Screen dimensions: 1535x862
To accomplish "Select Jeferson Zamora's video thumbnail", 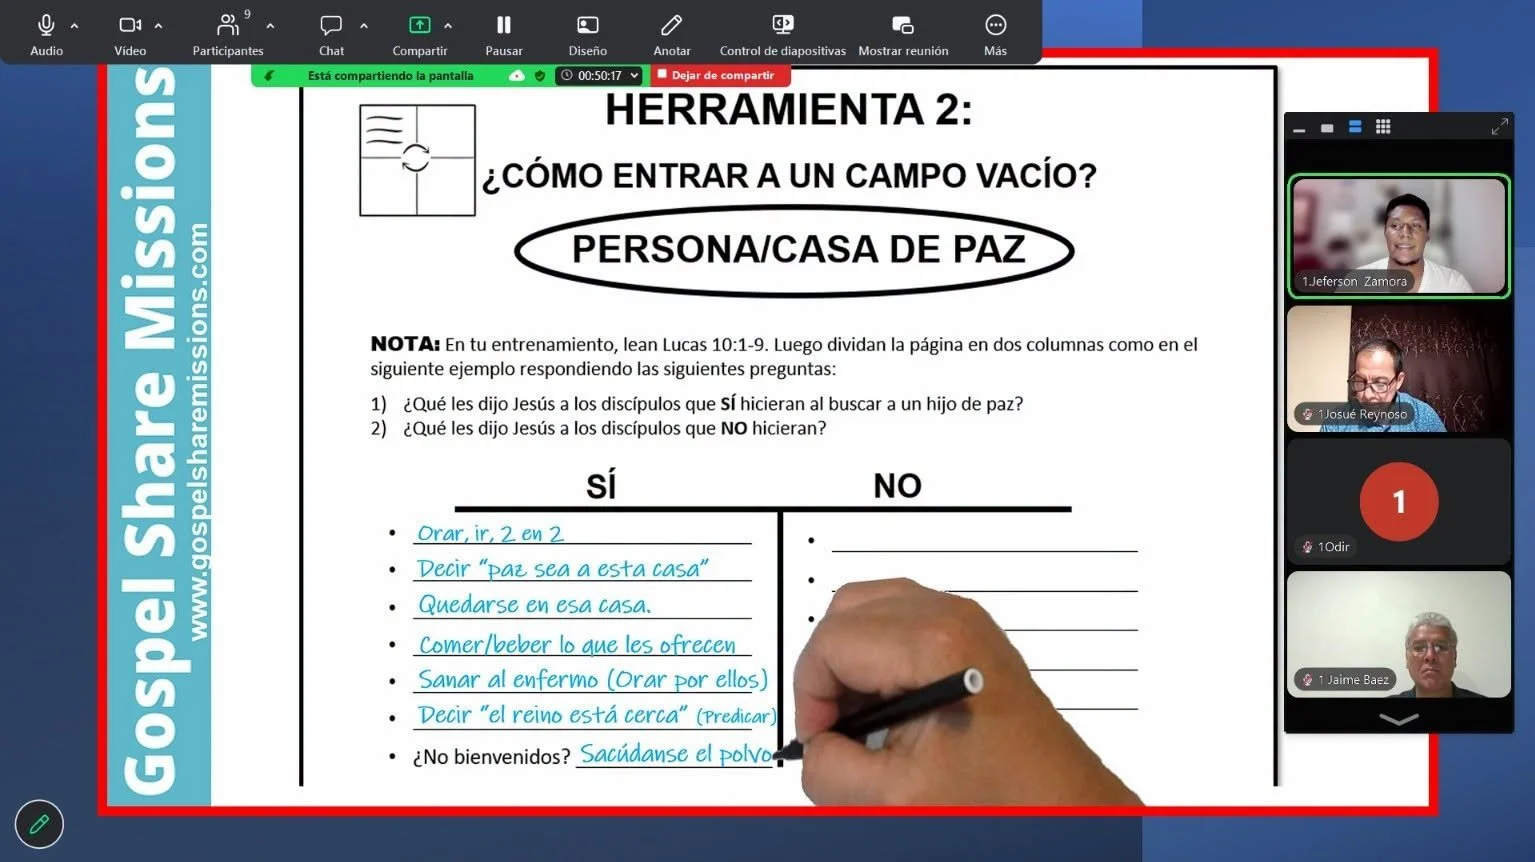I will point(1398,236).
